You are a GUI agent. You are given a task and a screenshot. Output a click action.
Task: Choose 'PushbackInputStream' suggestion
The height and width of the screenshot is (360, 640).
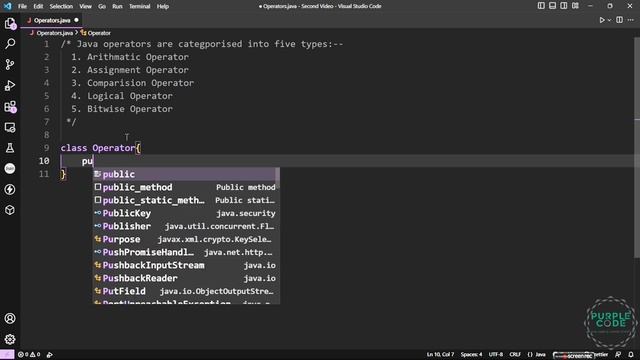184,265
